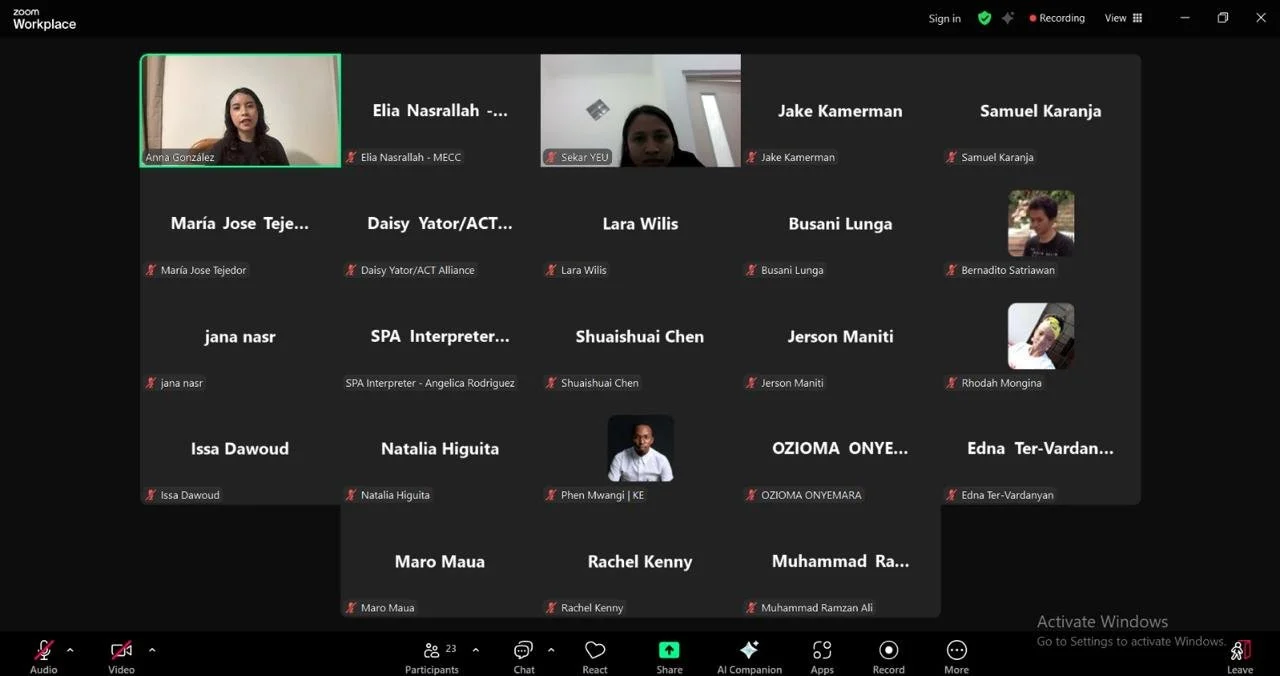Click Anna González name label
This screenshot has height=676, width=1280.
click(x=180, y=157)
